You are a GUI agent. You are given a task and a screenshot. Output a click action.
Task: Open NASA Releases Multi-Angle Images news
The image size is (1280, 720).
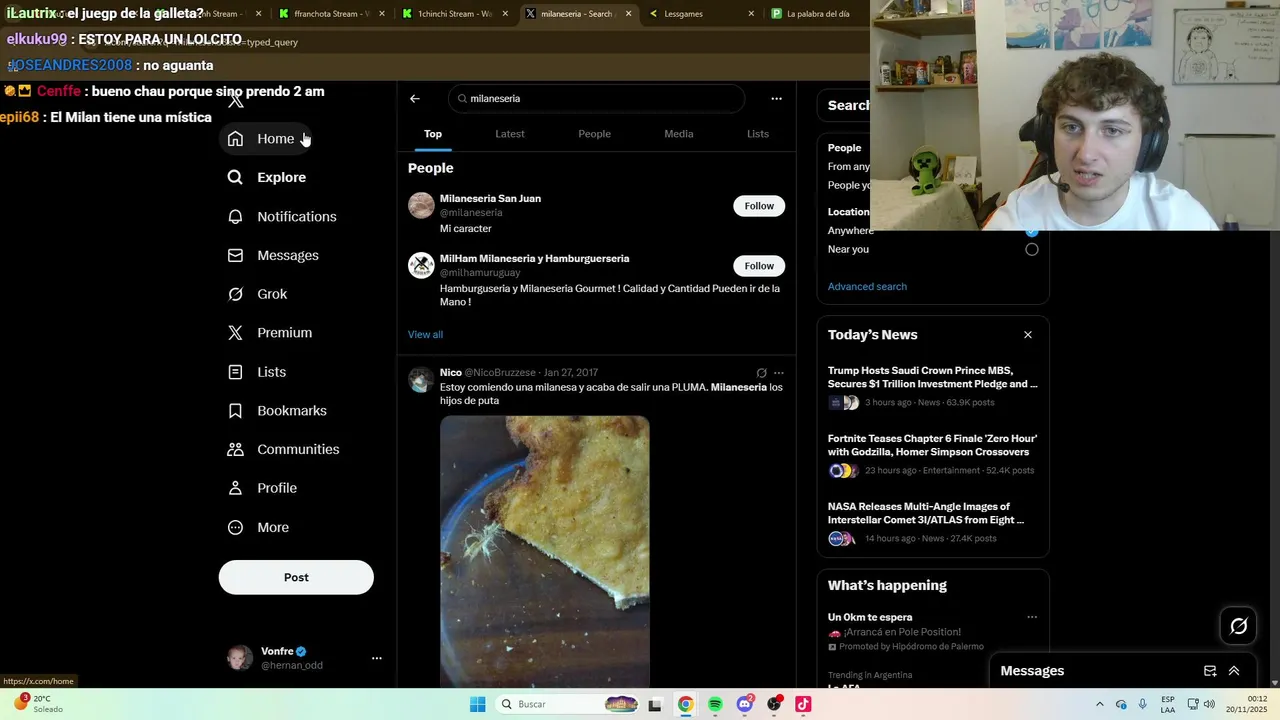tap(926, 513)
